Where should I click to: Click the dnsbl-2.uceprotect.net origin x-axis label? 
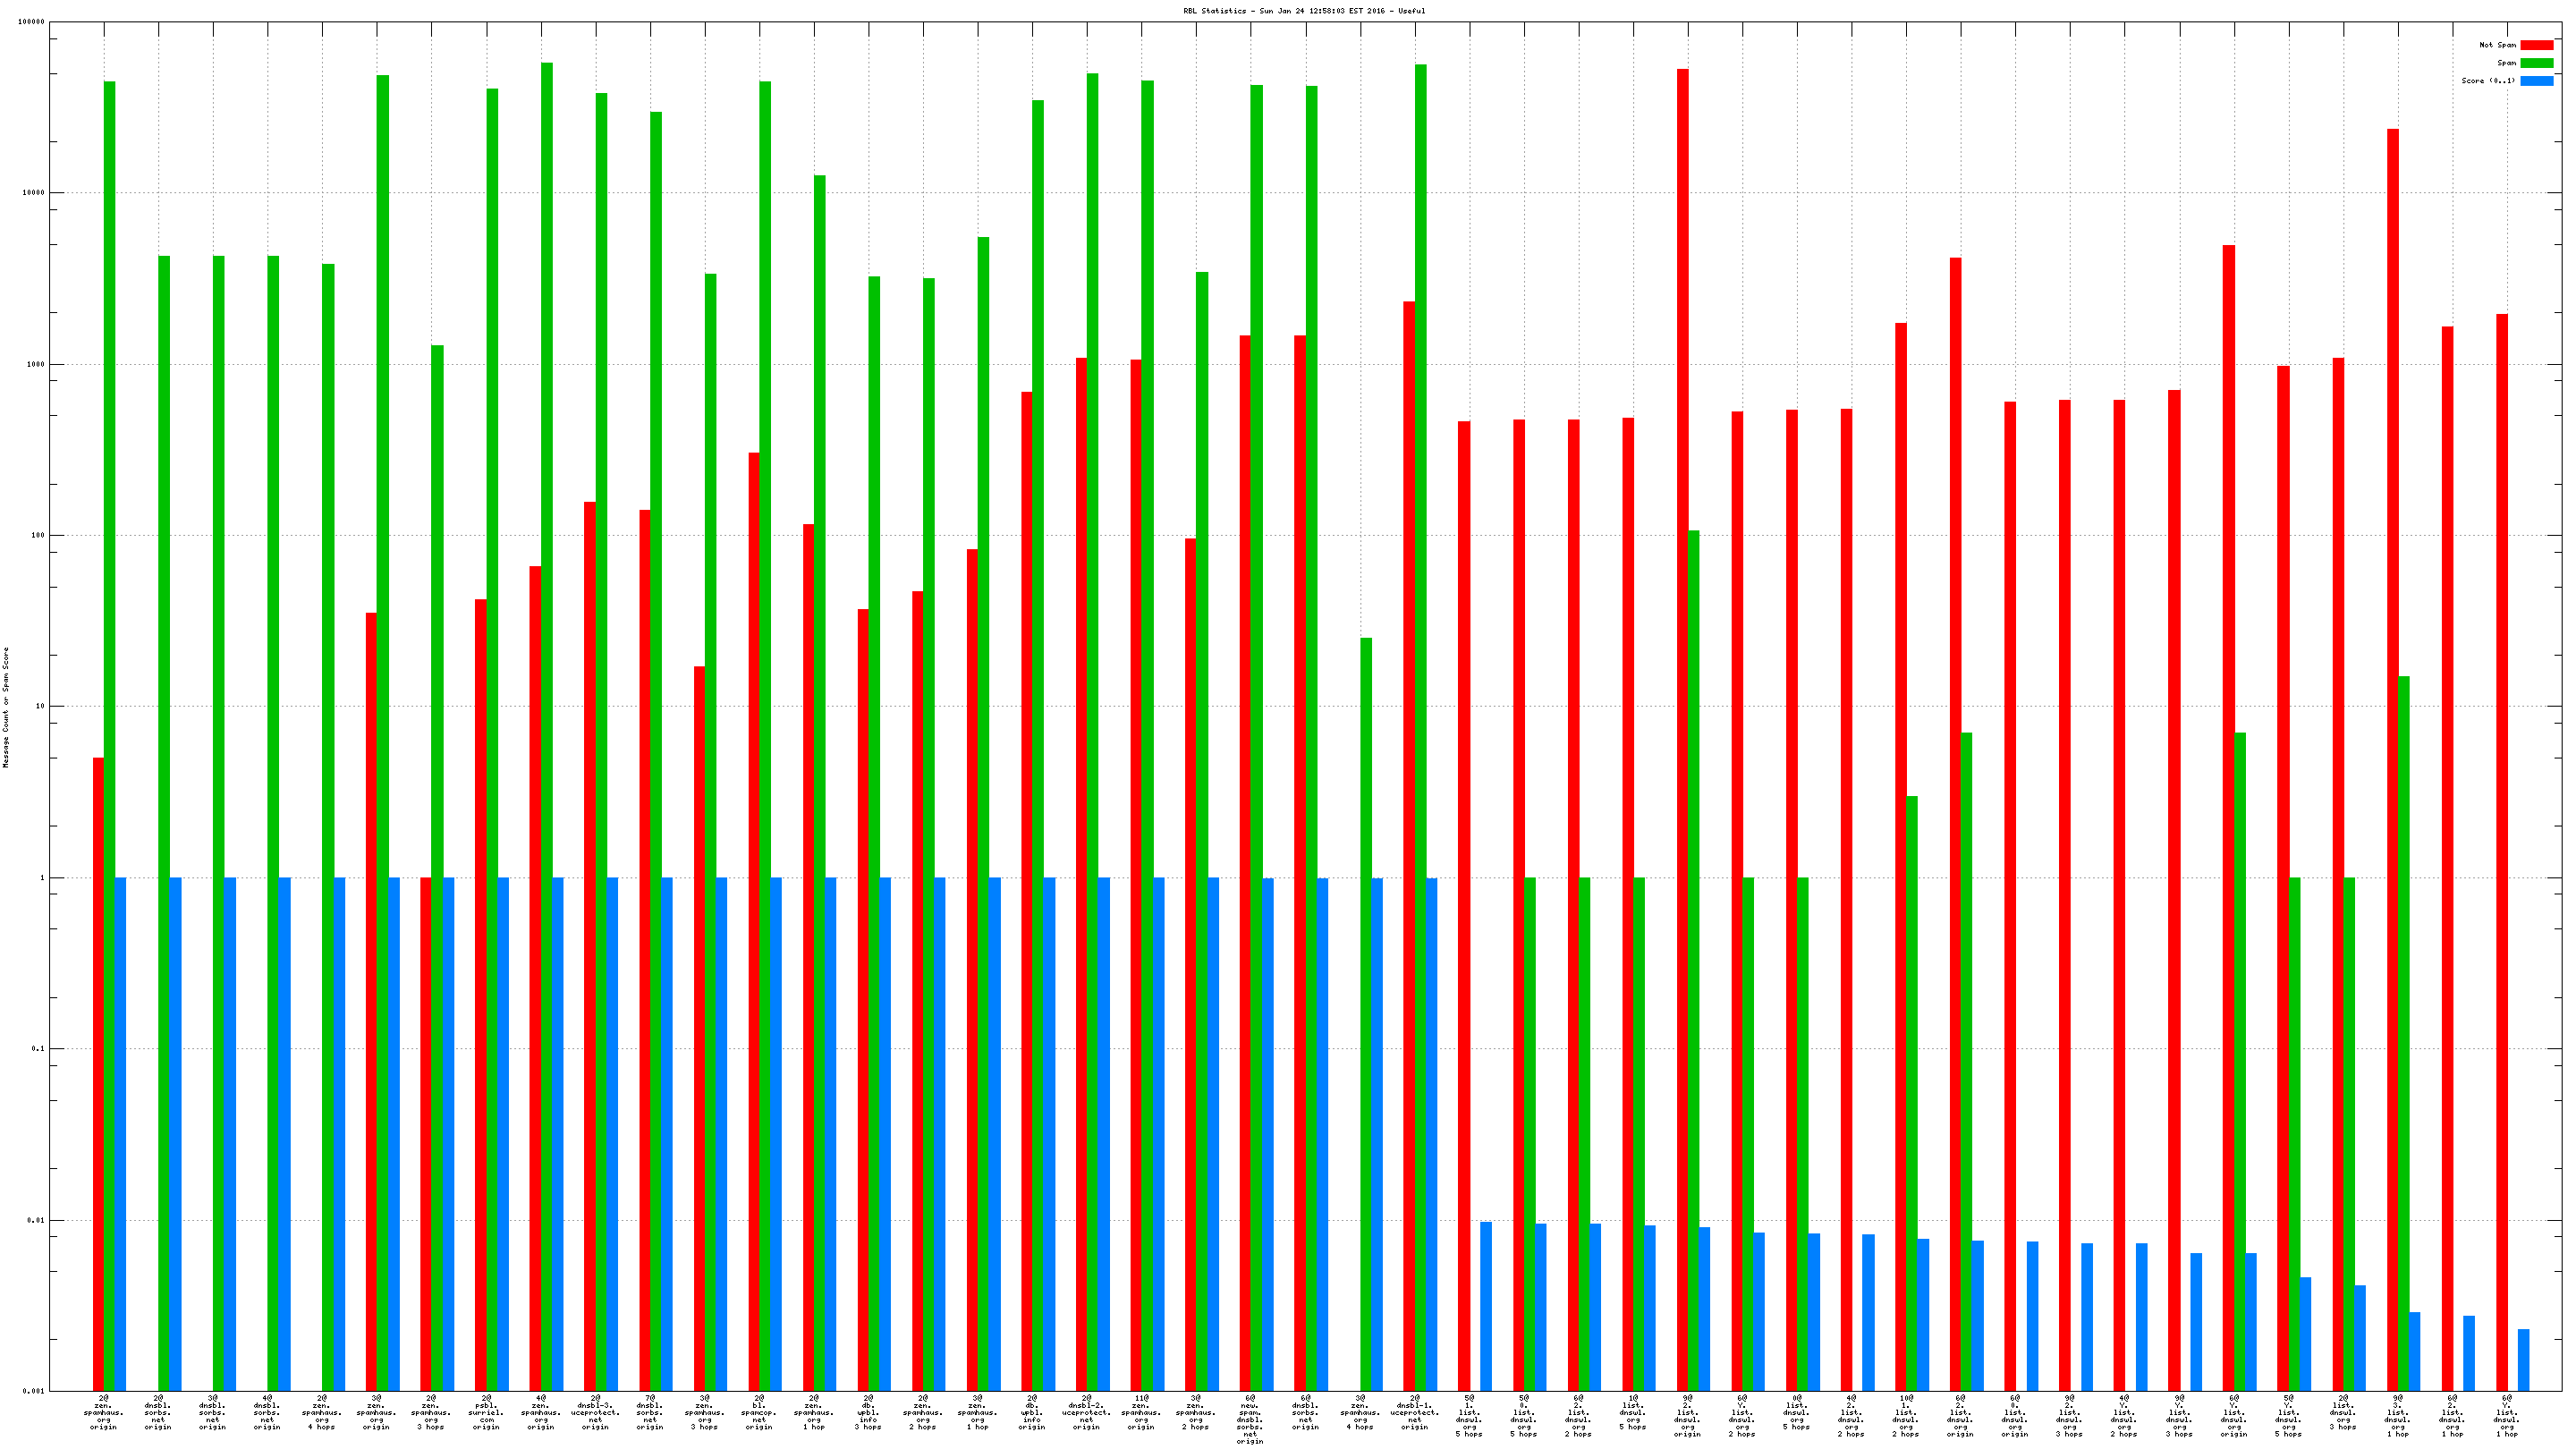tap(1086, 1412)
